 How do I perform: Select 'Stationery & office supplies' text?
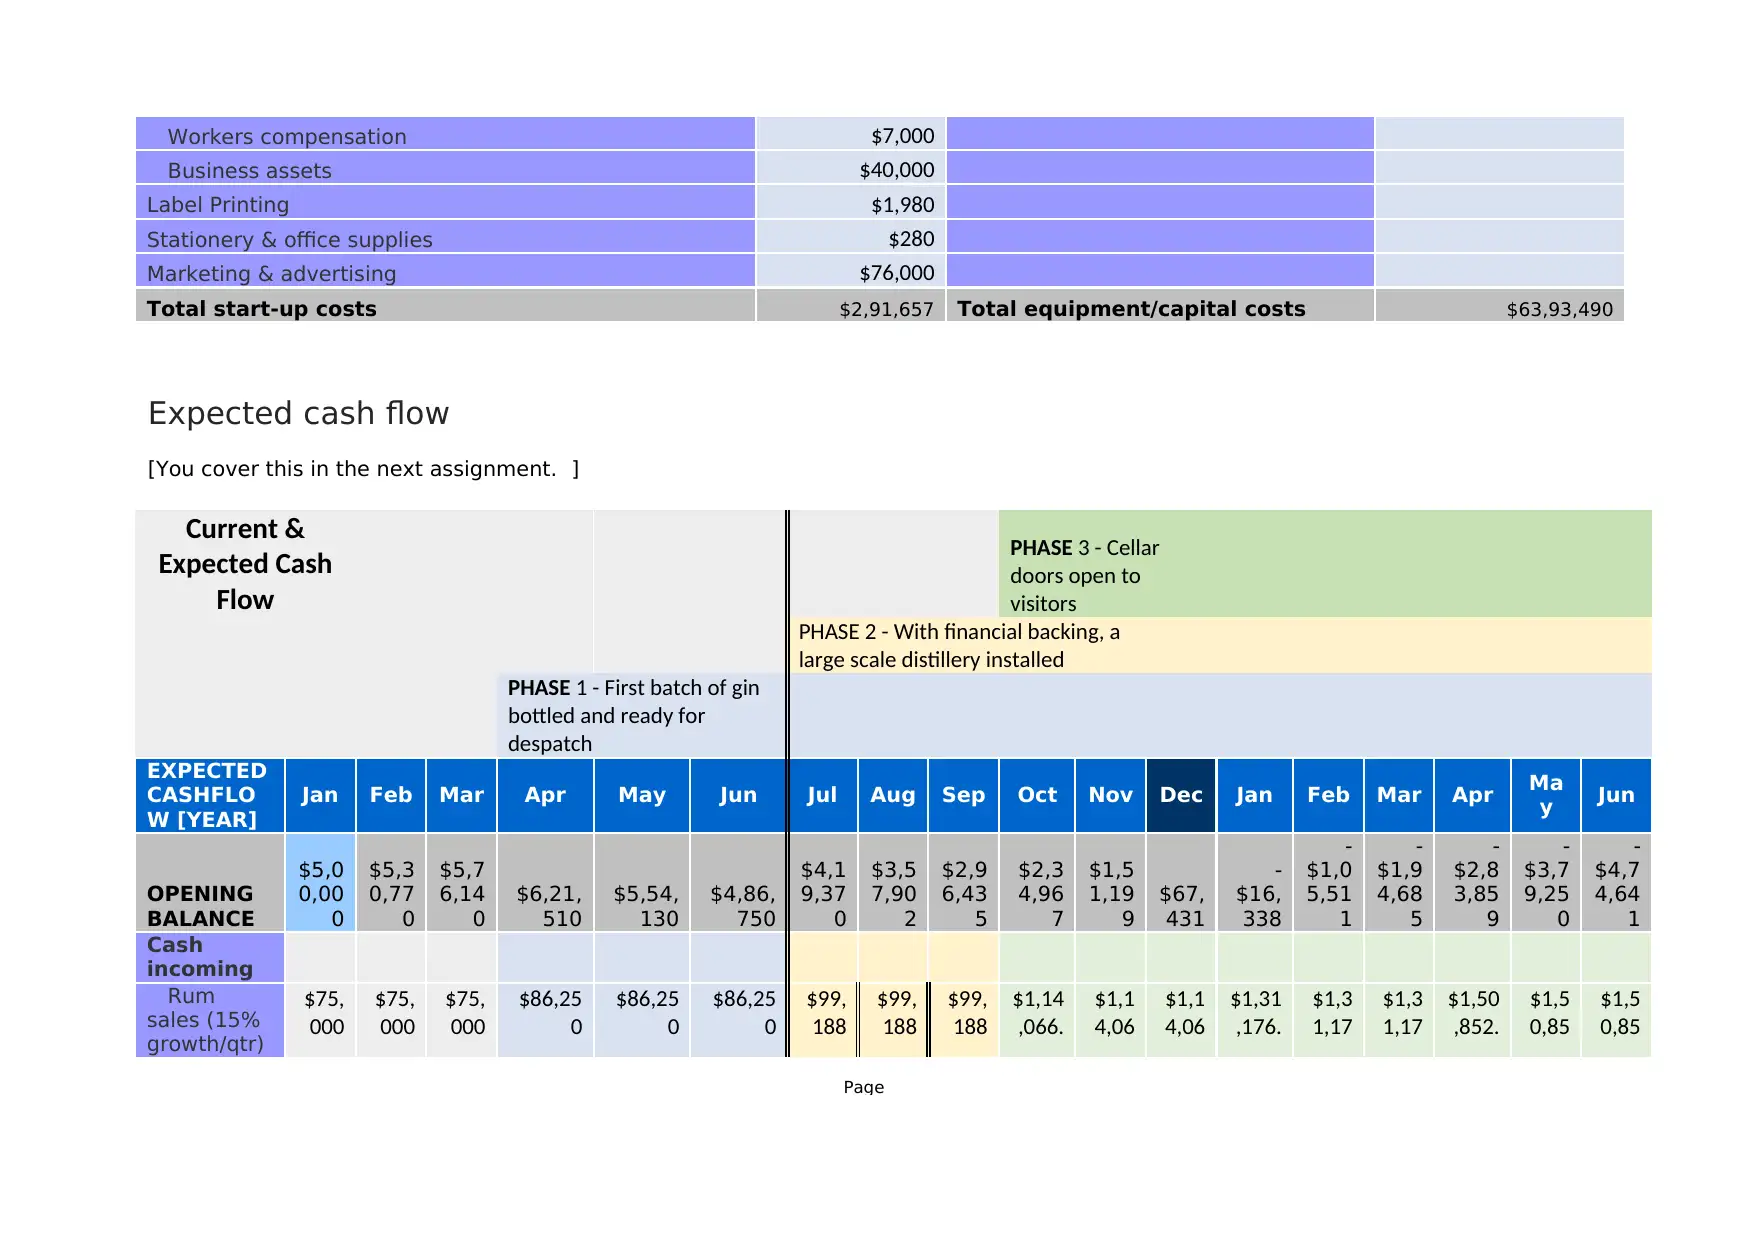click(289, 239)
